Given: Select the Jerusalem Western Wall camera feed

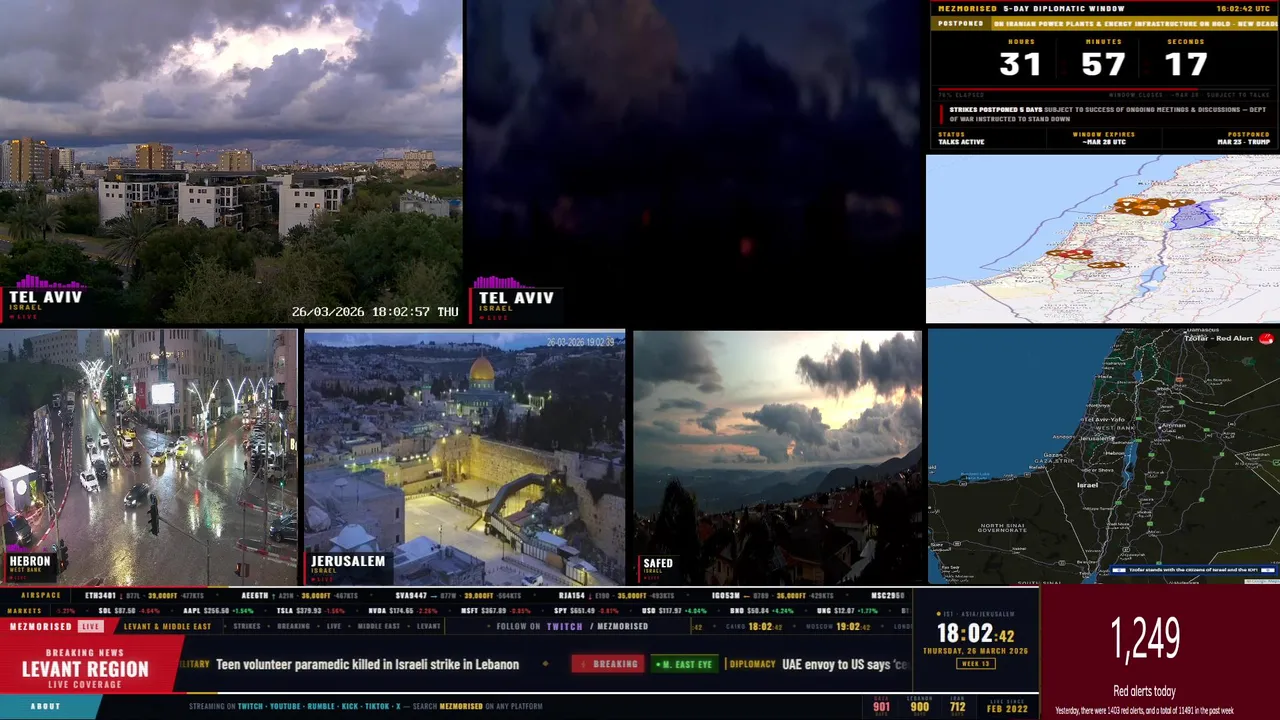Looking at the screenshot, I should (x=464, y=457).
